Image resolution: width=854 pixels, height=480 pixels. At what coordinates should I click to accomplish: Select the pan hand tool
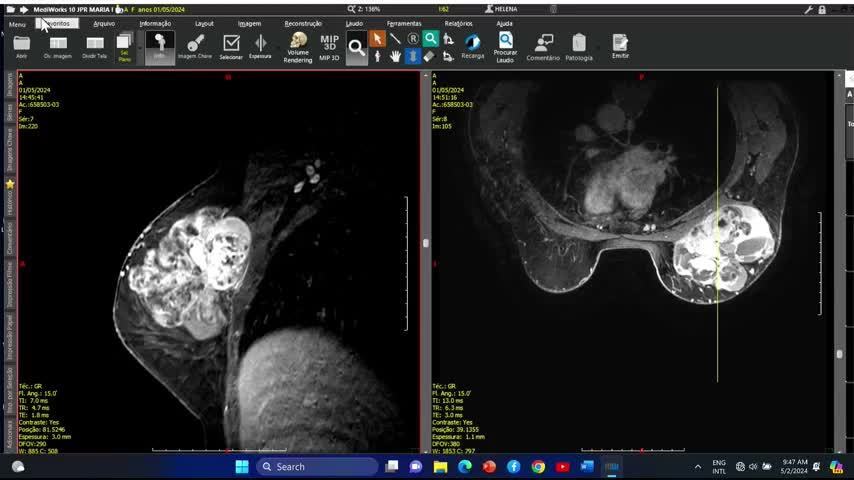(x=395, y=57)
